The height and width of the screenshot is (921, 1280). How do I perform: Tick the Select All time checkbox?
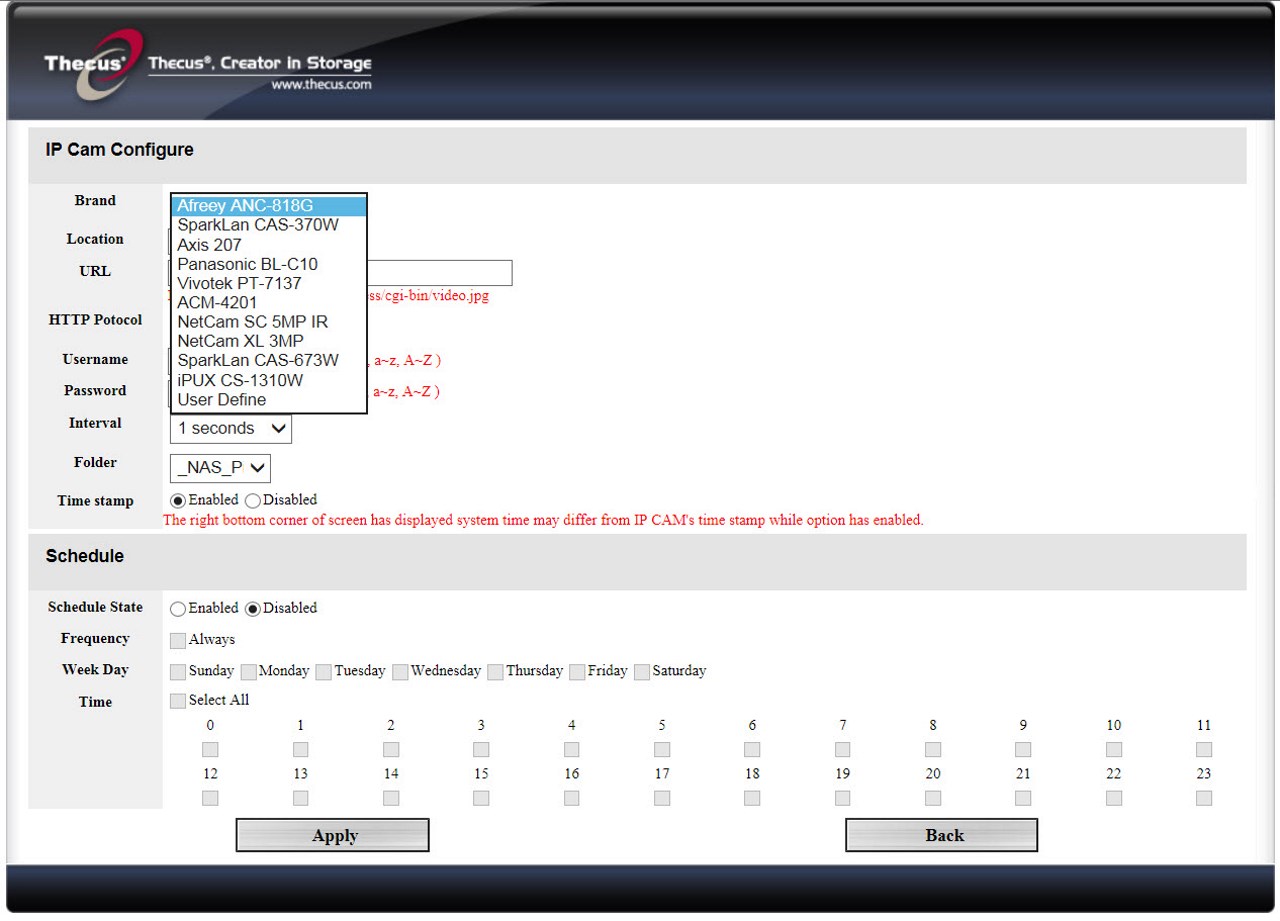(x=178, y=701)
